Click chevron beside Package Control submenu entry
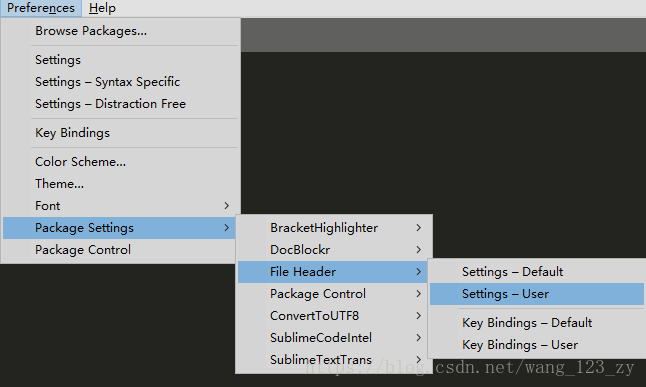This screenshot has width=646, height=387. point(419,293)
